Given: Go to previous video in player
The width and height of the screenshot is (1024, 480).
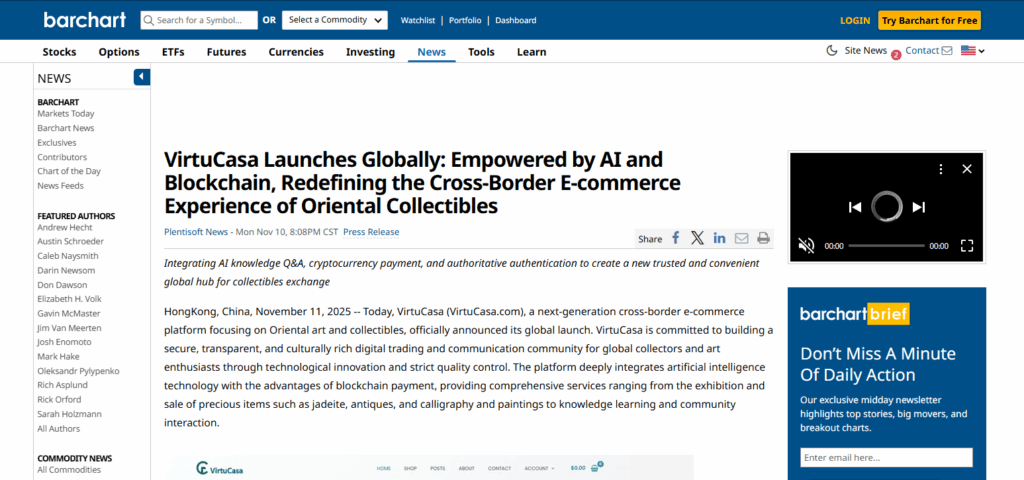Looking at the screenshot, I should coord(855,207).
